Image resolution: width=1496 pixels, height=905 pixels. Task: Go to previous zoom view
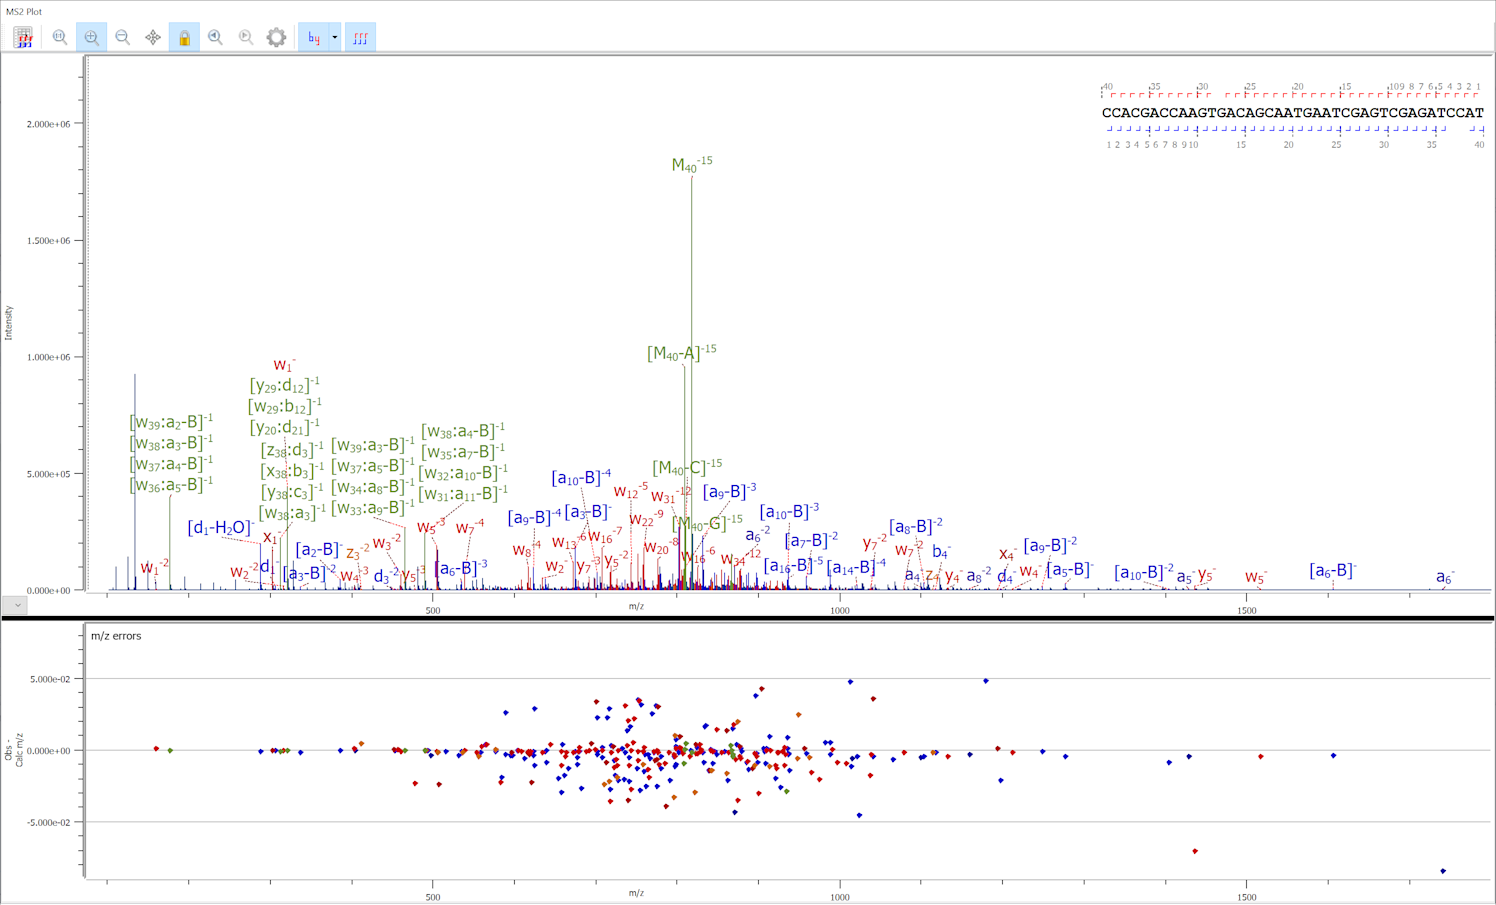coord(215,38)
